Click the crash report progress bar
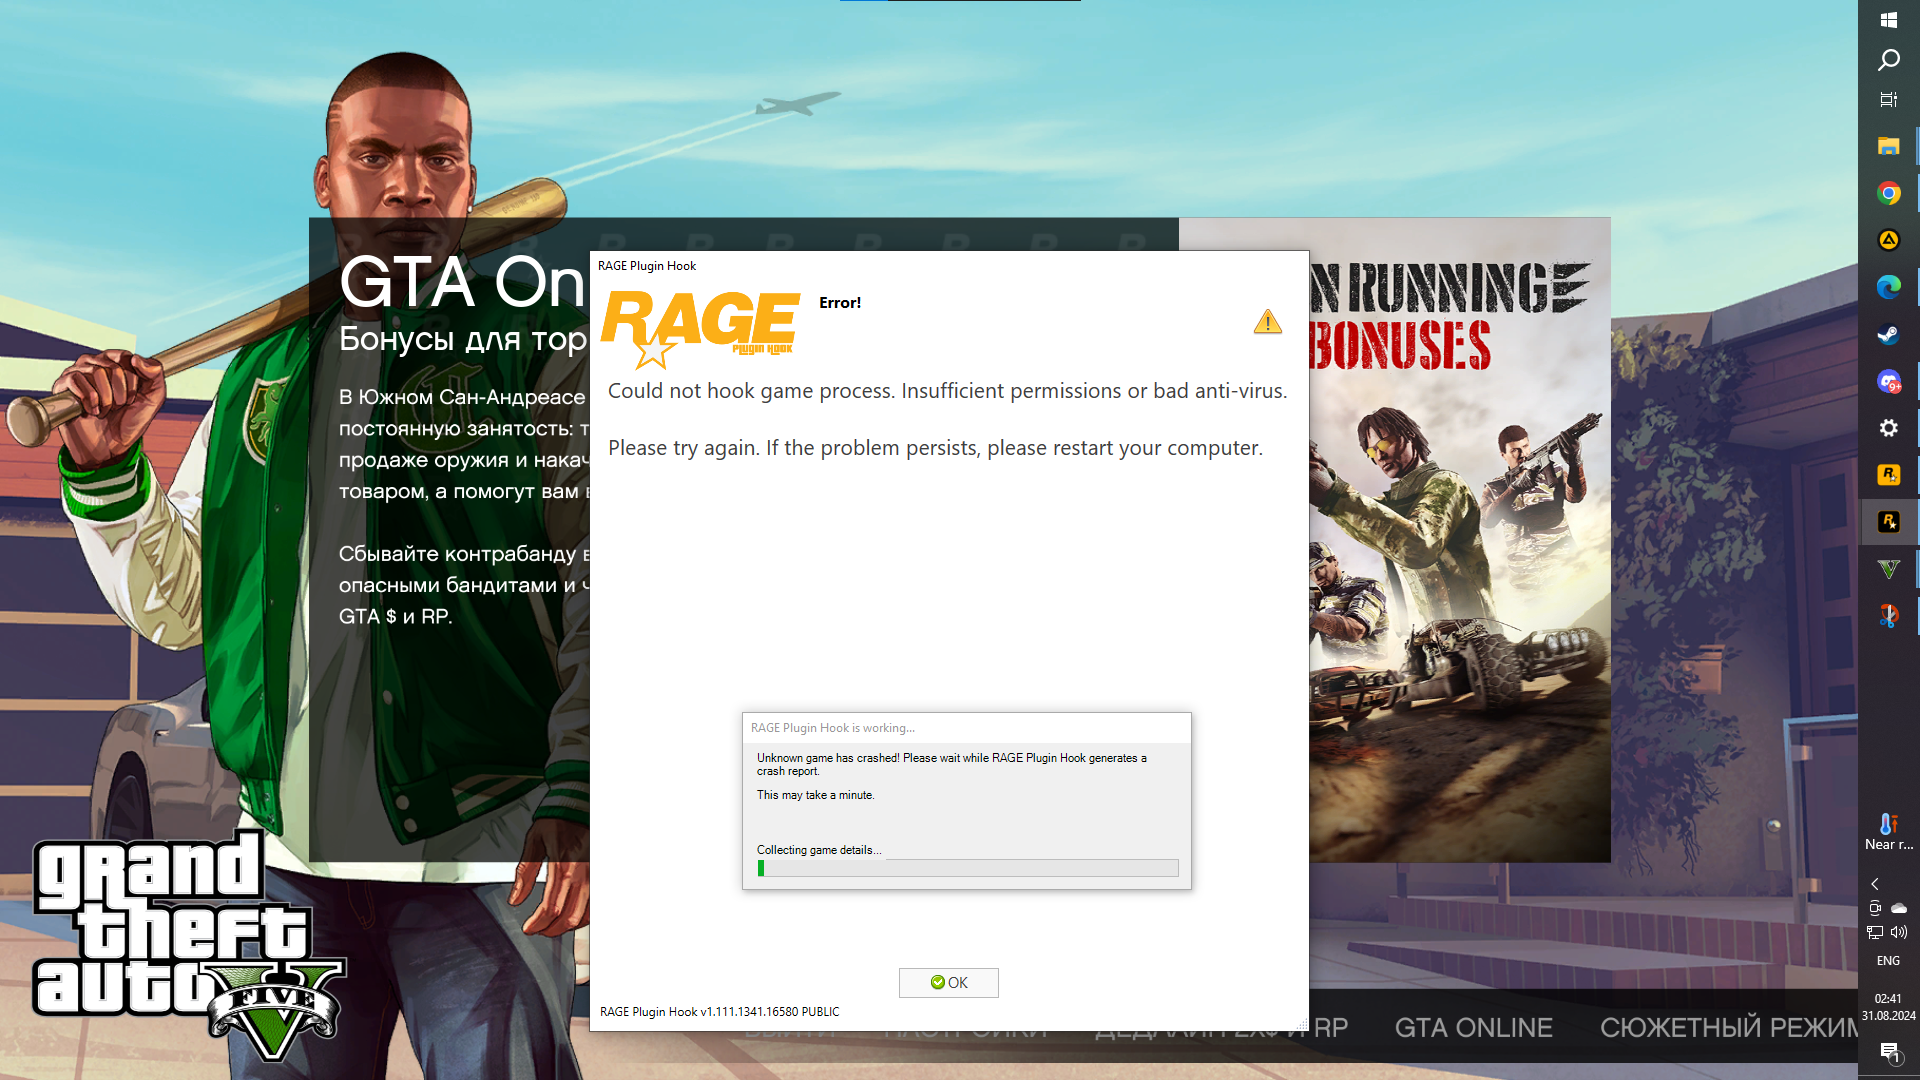 pos(967,868)
